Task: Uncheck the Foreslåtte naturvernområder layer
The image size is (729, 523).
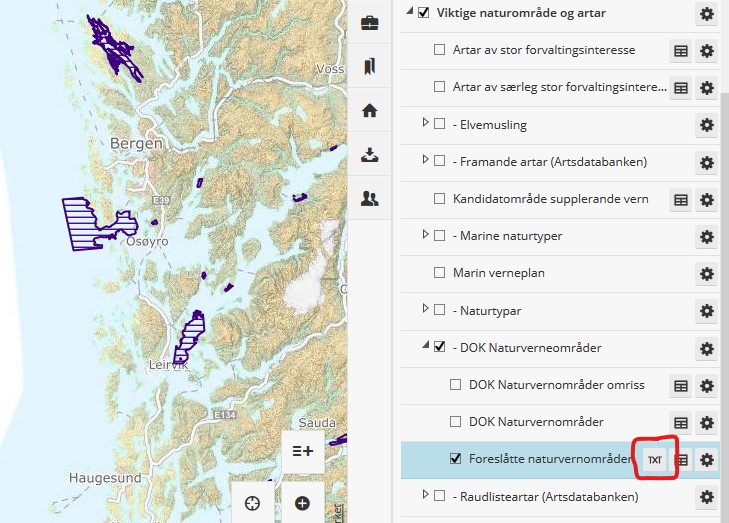Action: coord(456,459)
